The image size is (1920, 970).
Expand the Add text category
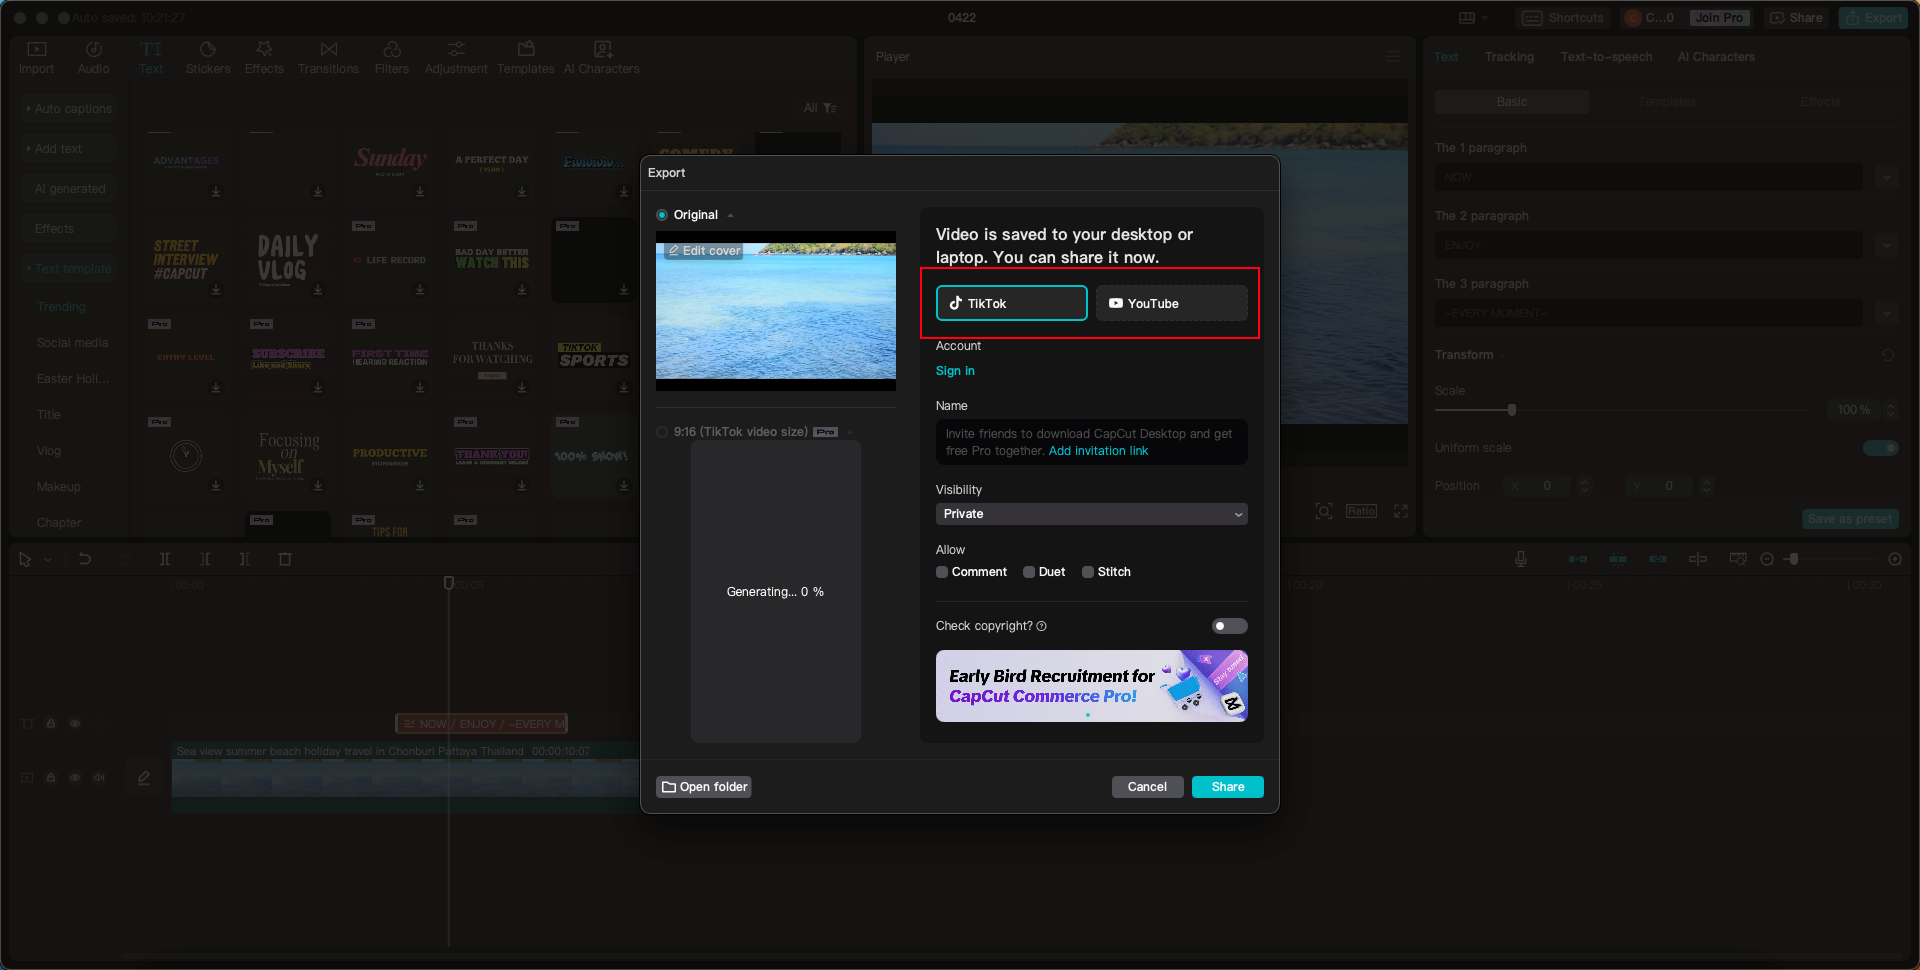[69, 149]
